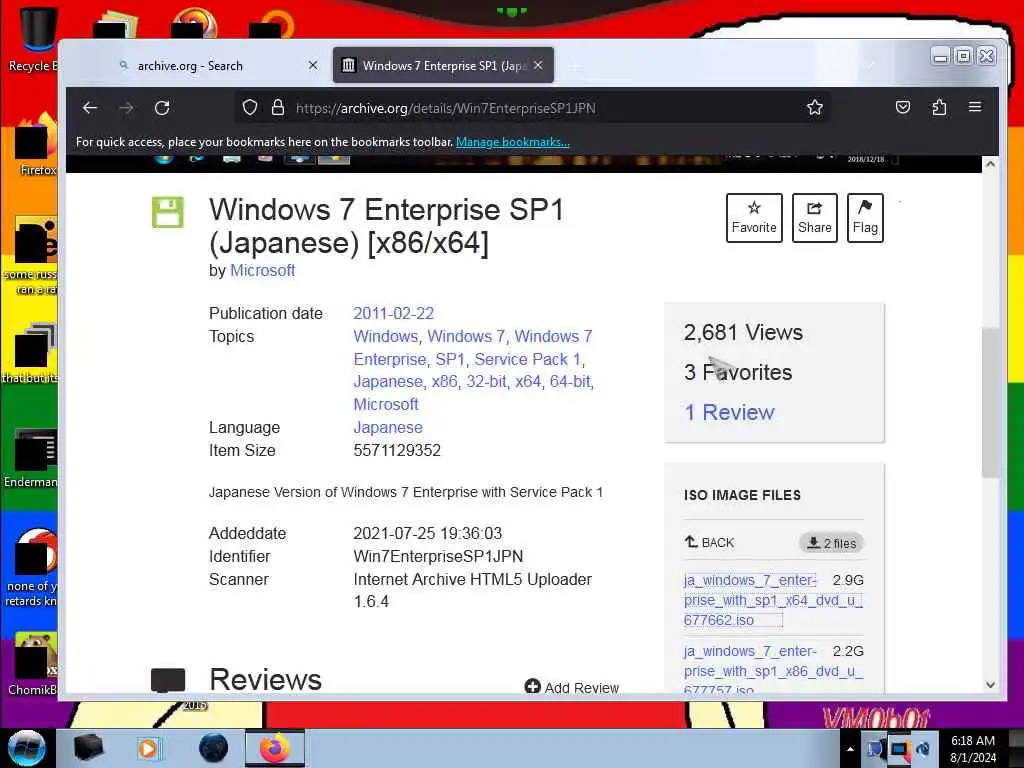
Task: Click the URL address bar
Action: click(x=532, y=108)
